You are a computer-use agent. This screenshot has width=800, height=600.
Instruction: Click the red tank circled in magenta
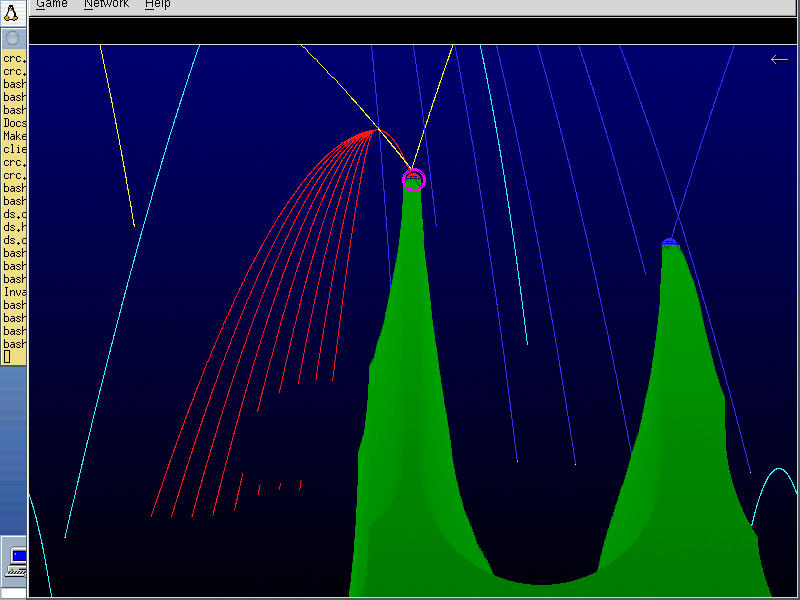413,178
